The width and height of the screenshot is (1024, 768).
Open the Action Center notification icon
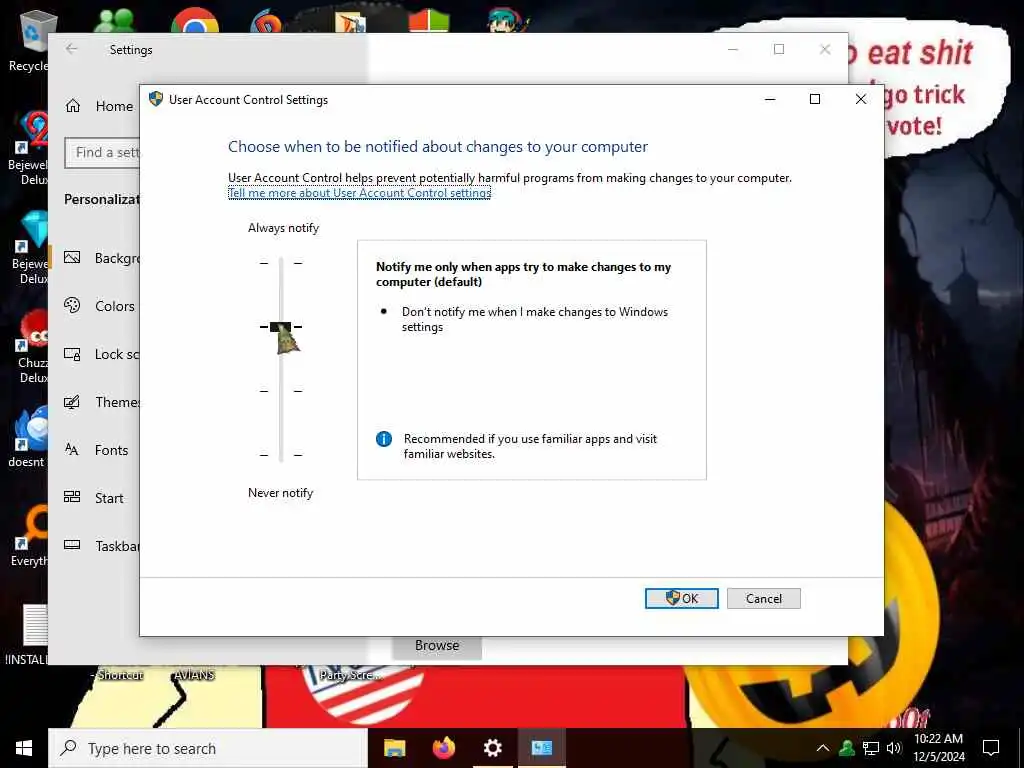(991, 748)
